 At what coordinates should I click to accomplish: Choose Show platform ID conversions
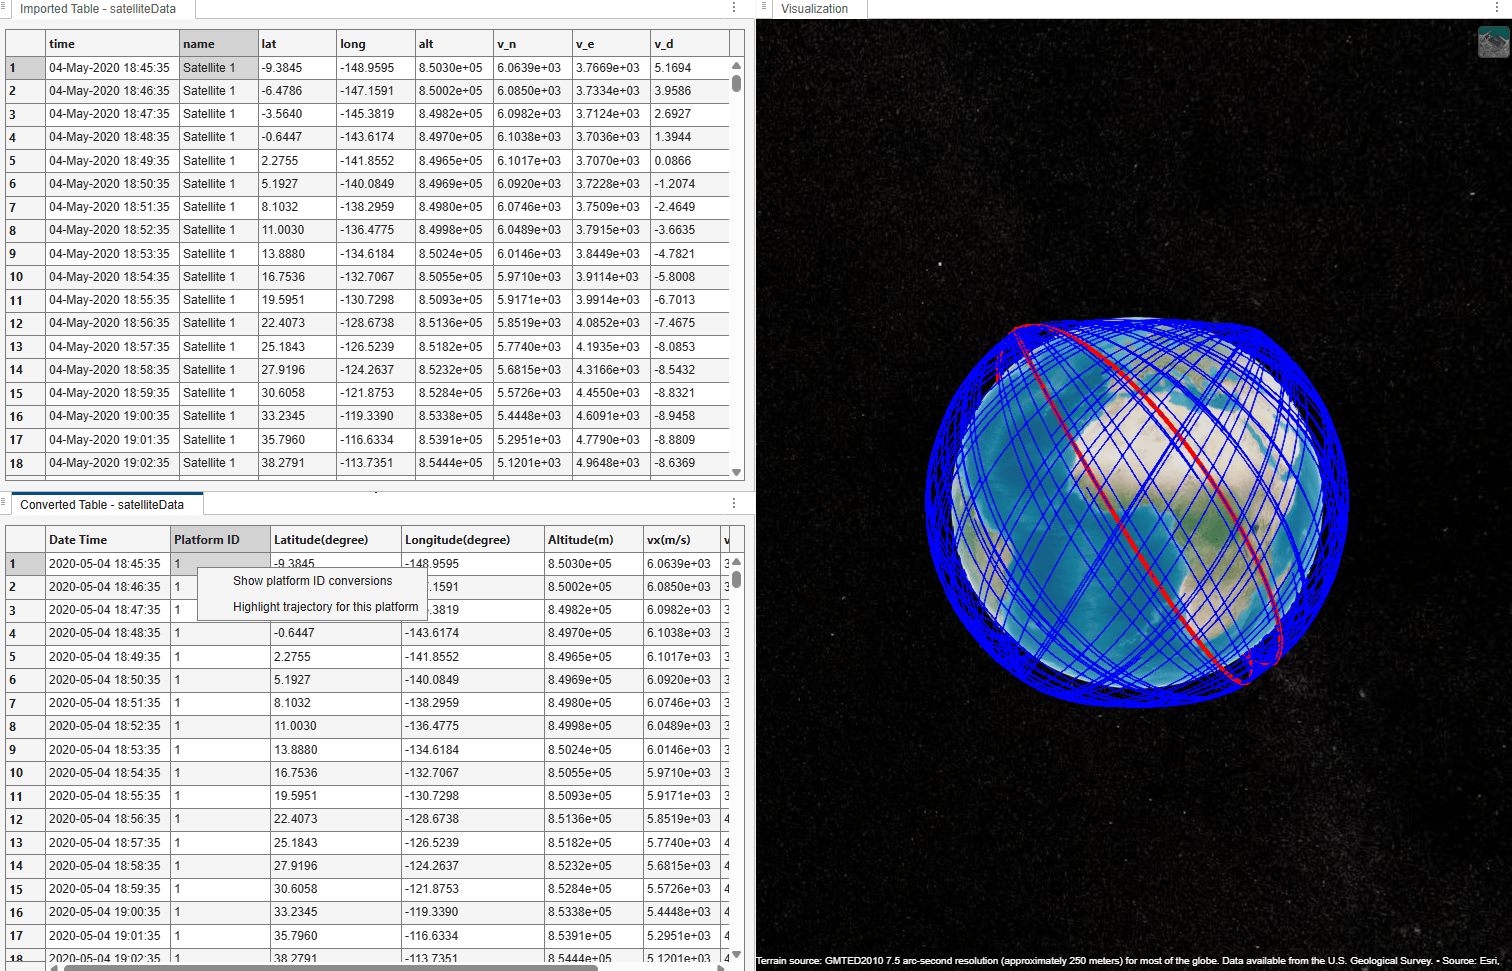coord(313,581)
